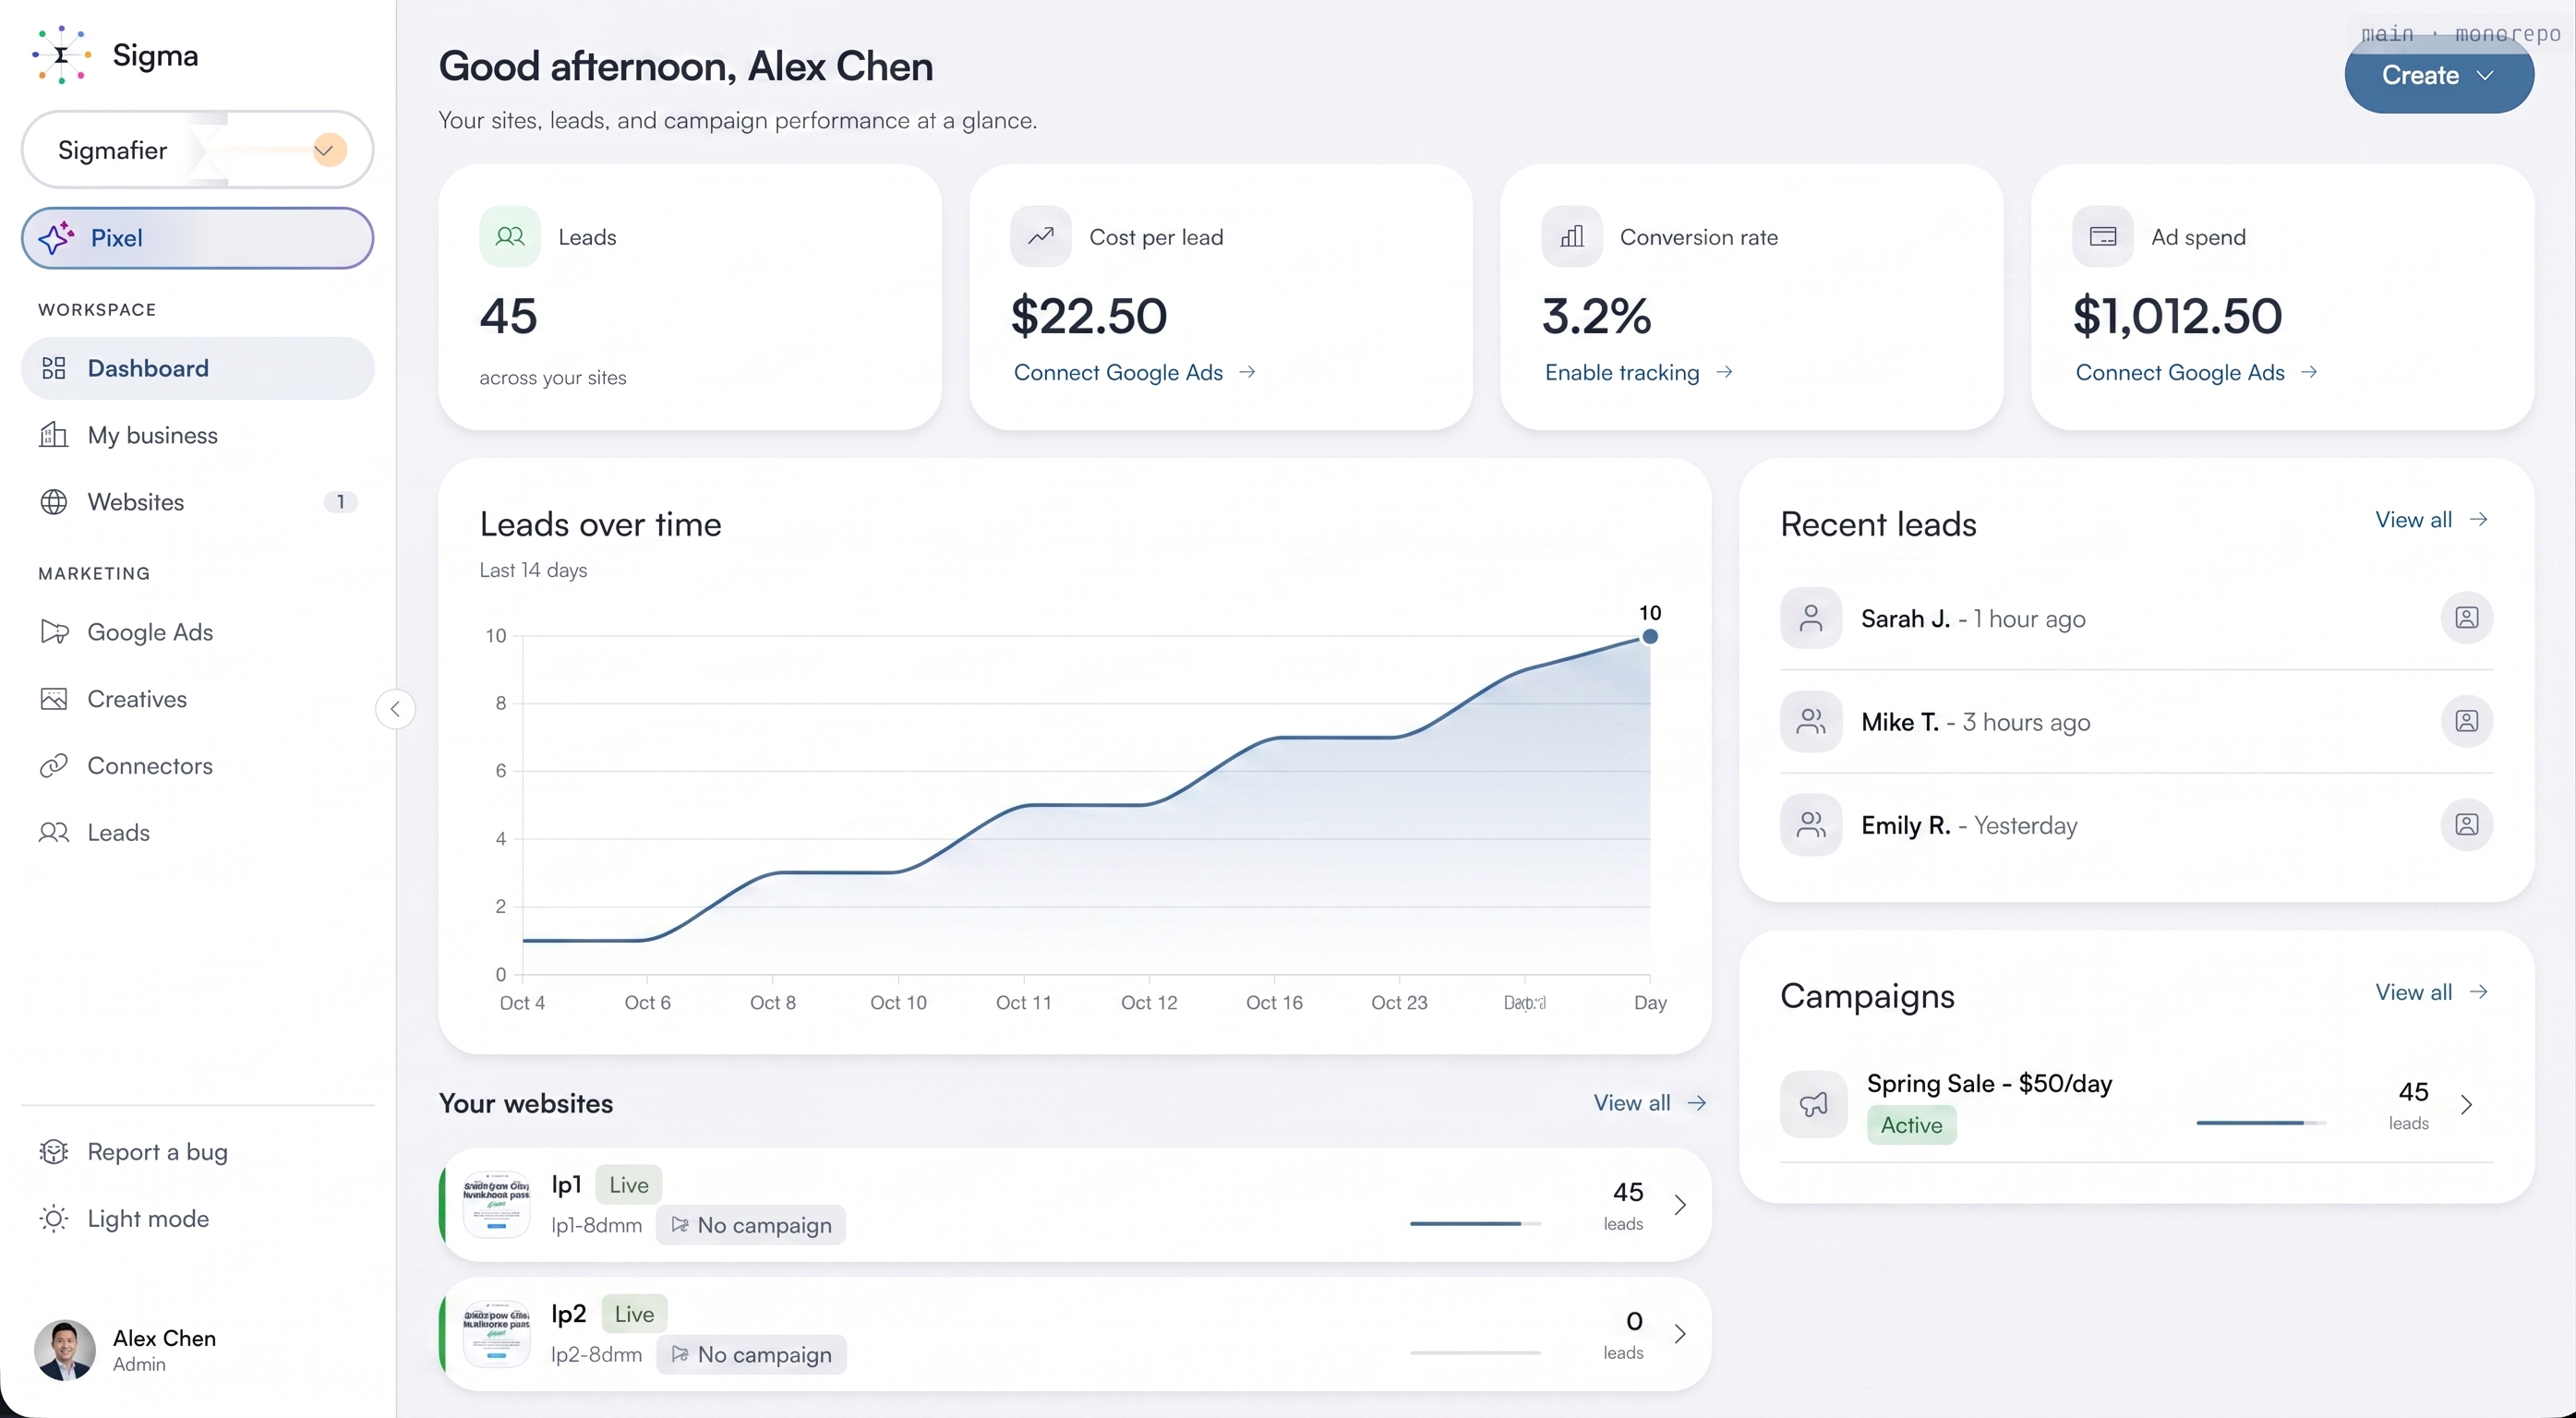
Task: Open the Create dropdown button
Action: click(x=2438, y=75)
